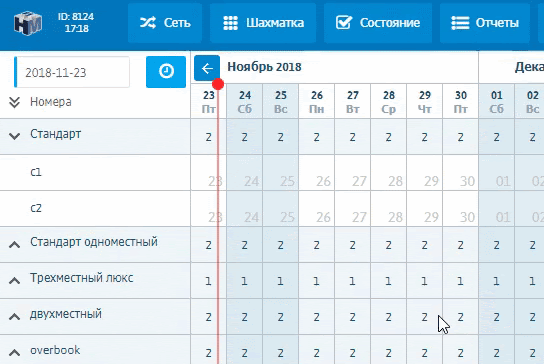
Task: Select the date header 29 Чт
Action: (425, 101)
